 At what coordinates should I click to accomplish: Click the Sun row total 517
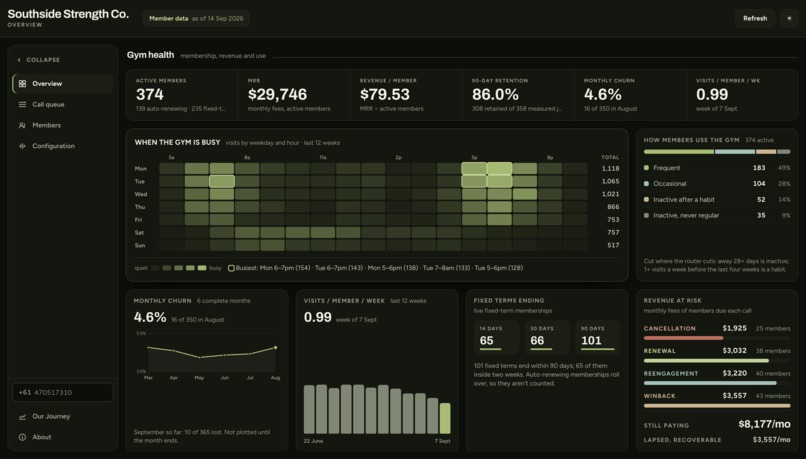tap(613, 246)
